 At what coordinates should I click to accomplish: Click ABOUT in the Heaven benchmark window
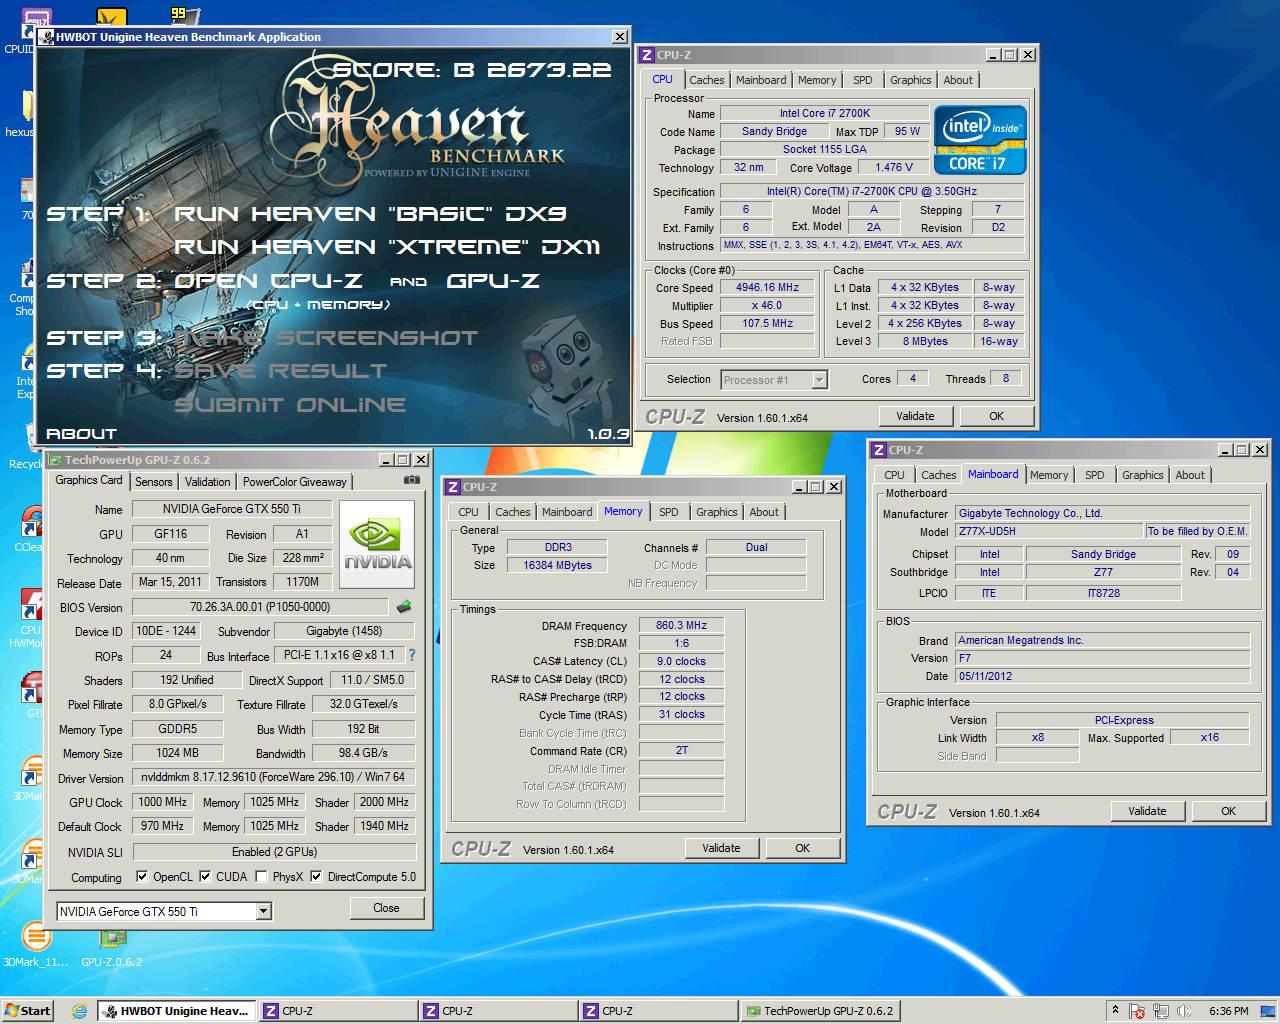(81, 434)
